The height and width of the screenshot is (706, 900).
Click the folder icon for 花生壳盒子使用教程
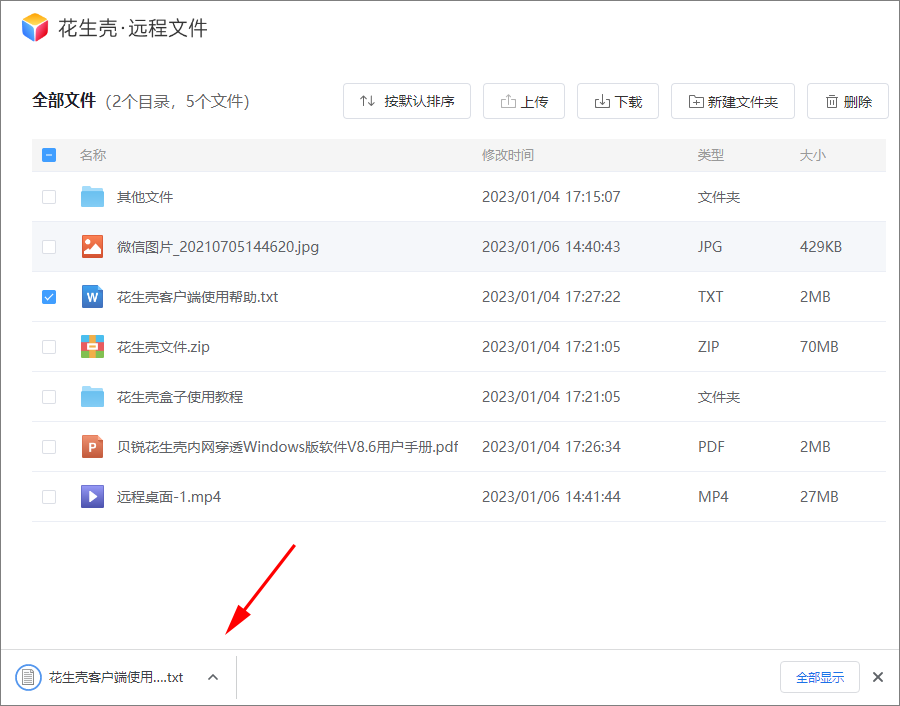point(92,397)
